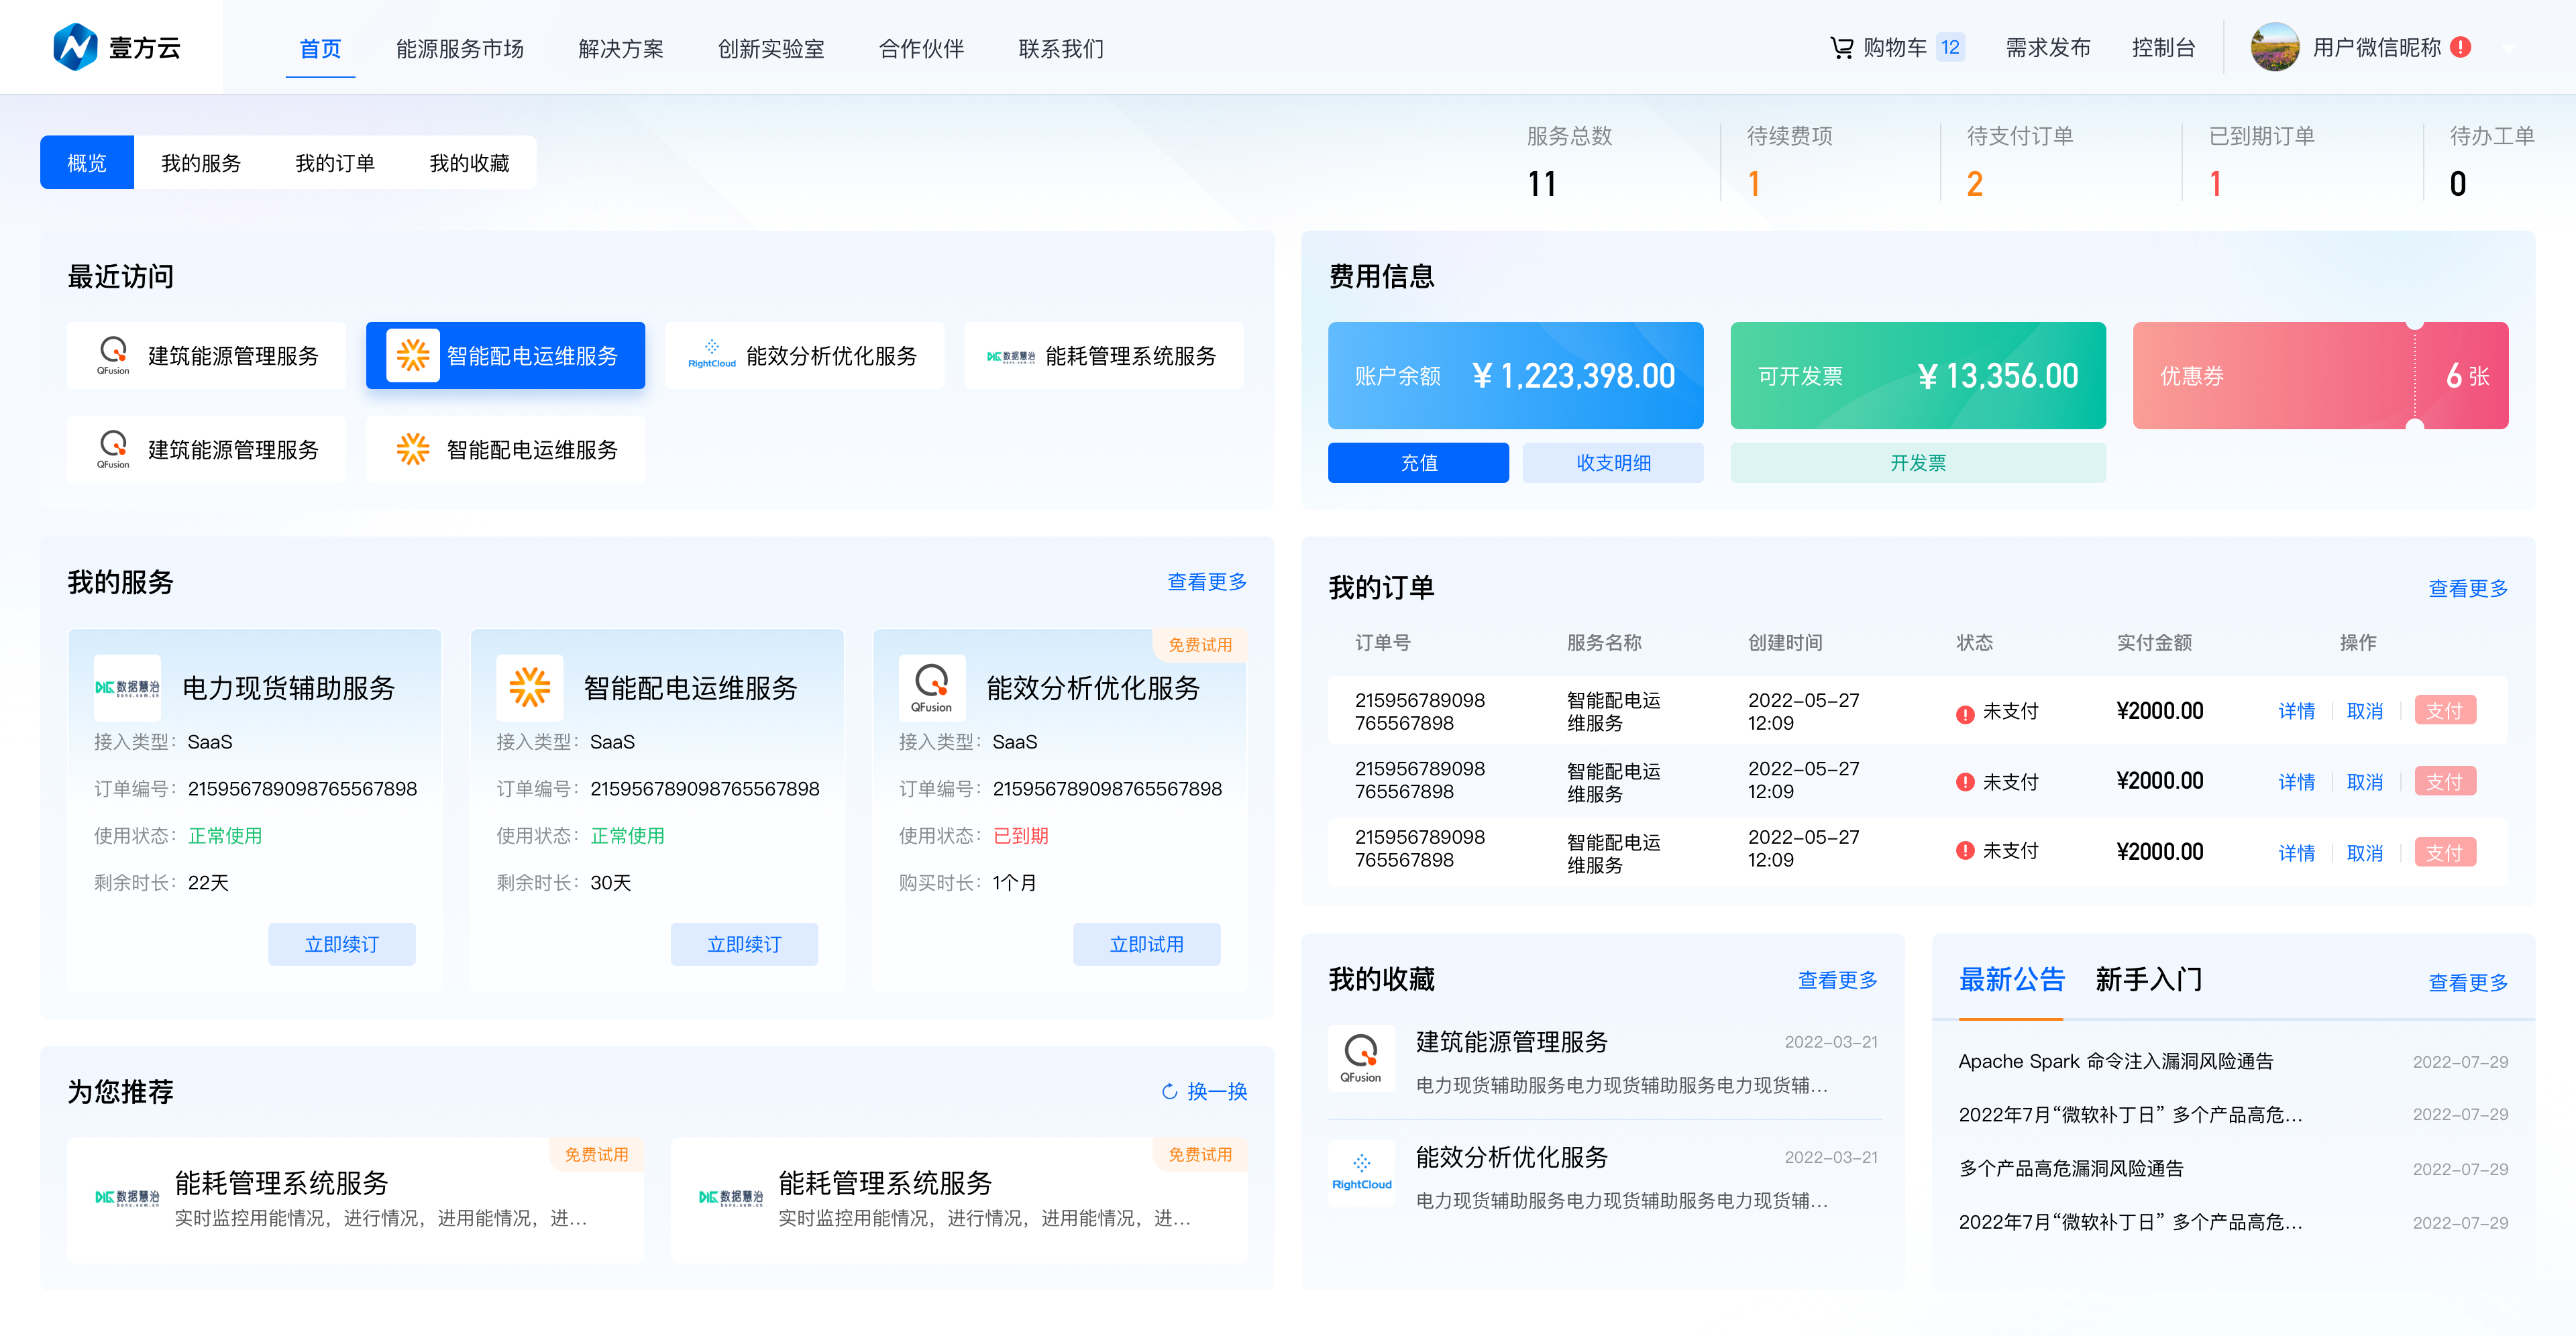Open the highlighted 智能配电运维服务 recent tile
The width and height of the screenshot is (2576, 1336).
pyautogui.click(x=505, y=355)
